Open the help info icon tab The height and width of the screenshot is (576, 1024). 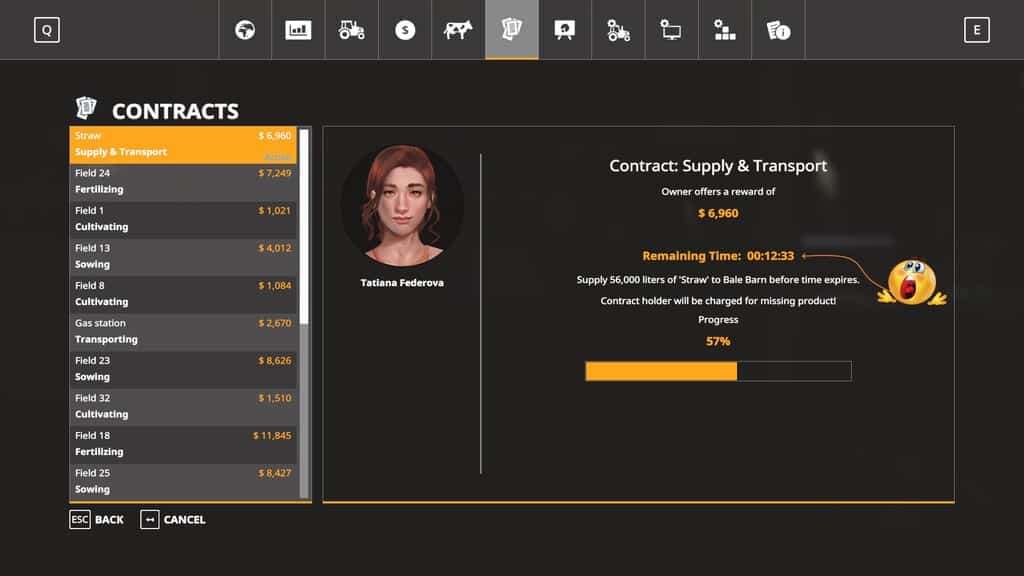click(778, 30)
